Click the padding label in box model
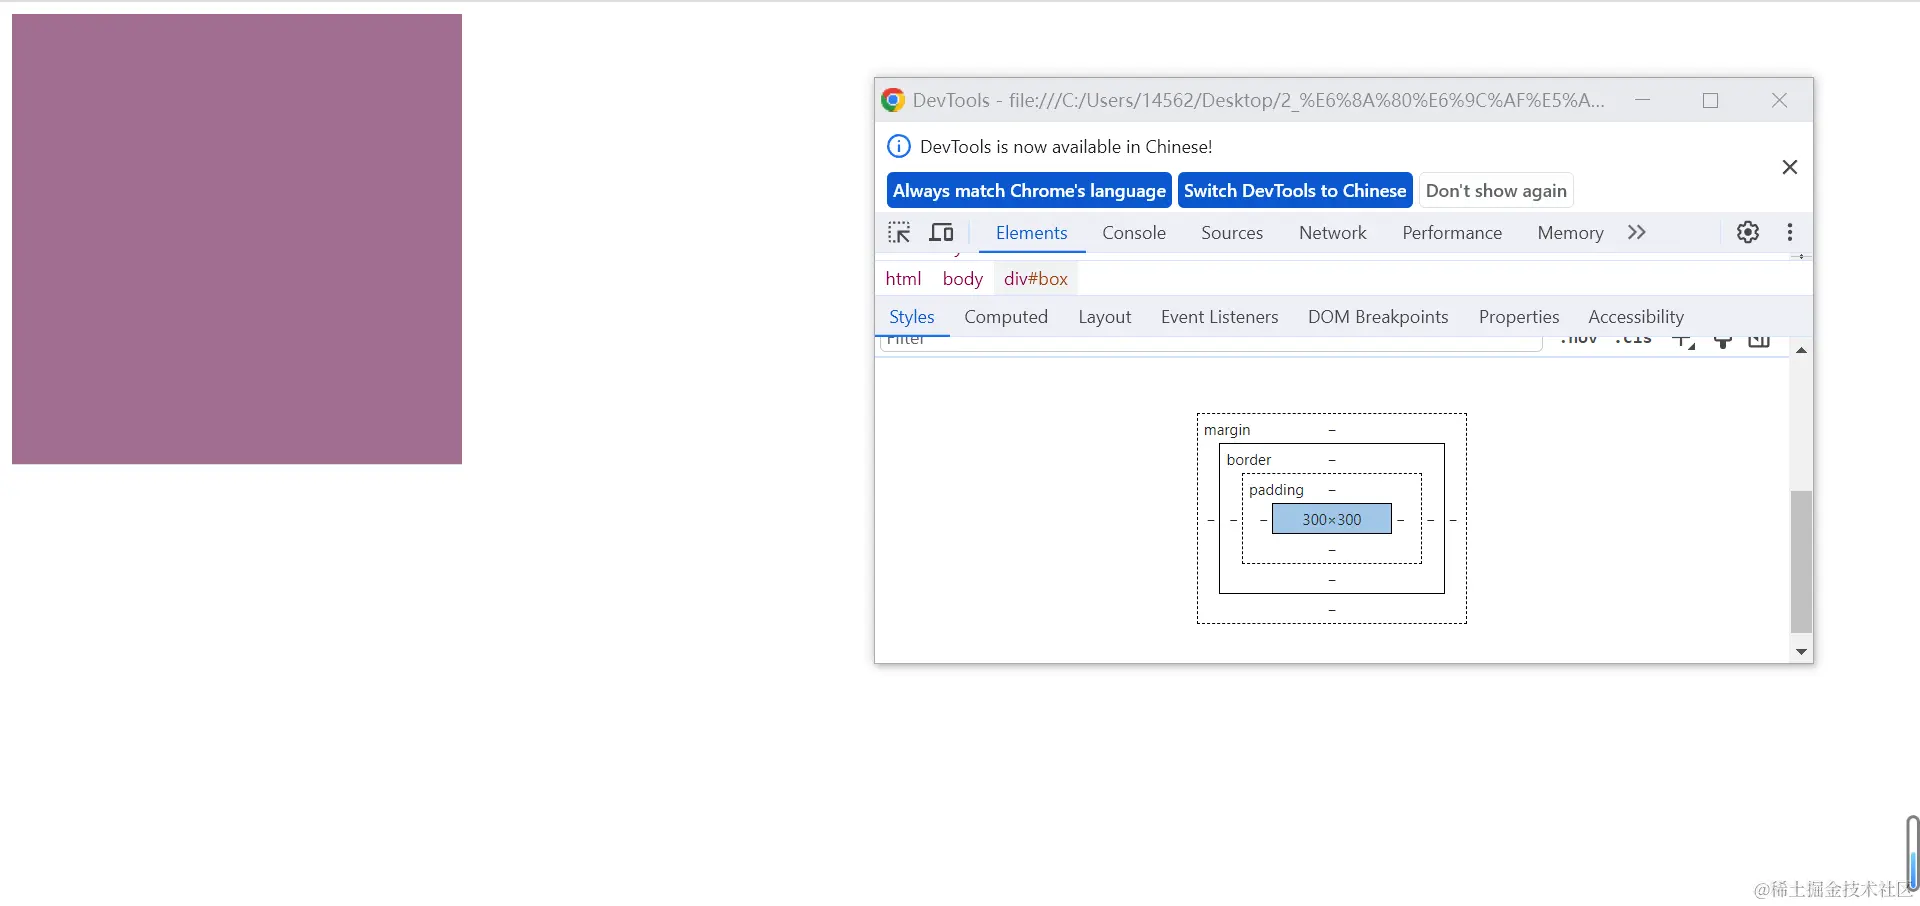 coord(1276,490)
